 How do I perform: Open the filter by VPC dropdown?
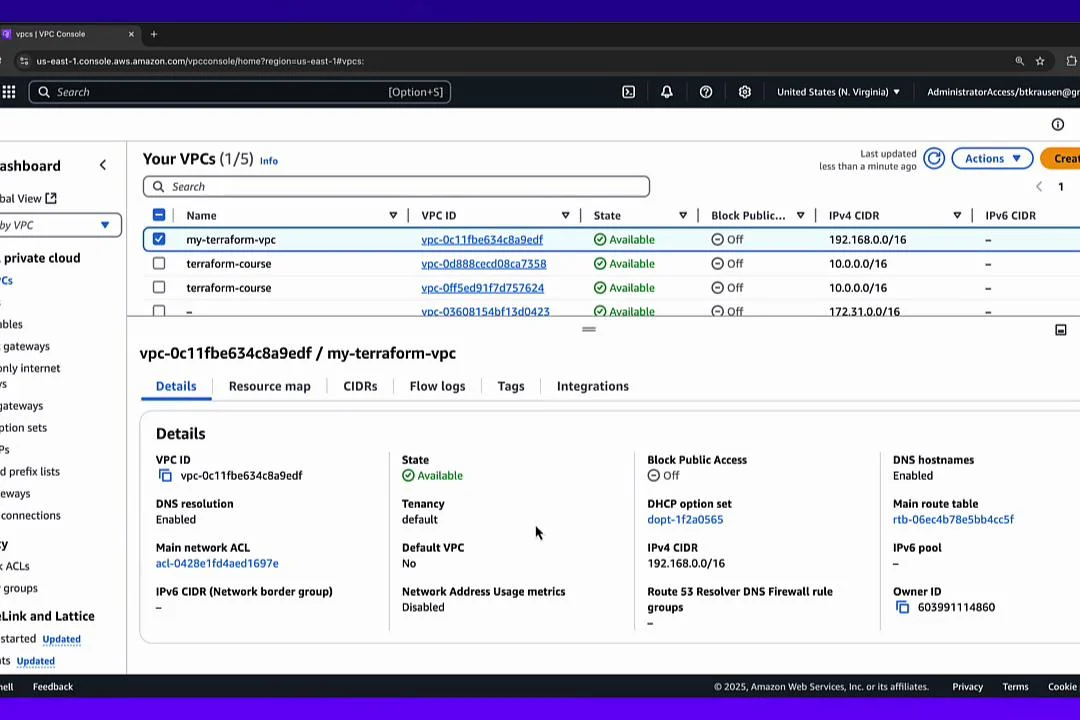pos(59,225)
